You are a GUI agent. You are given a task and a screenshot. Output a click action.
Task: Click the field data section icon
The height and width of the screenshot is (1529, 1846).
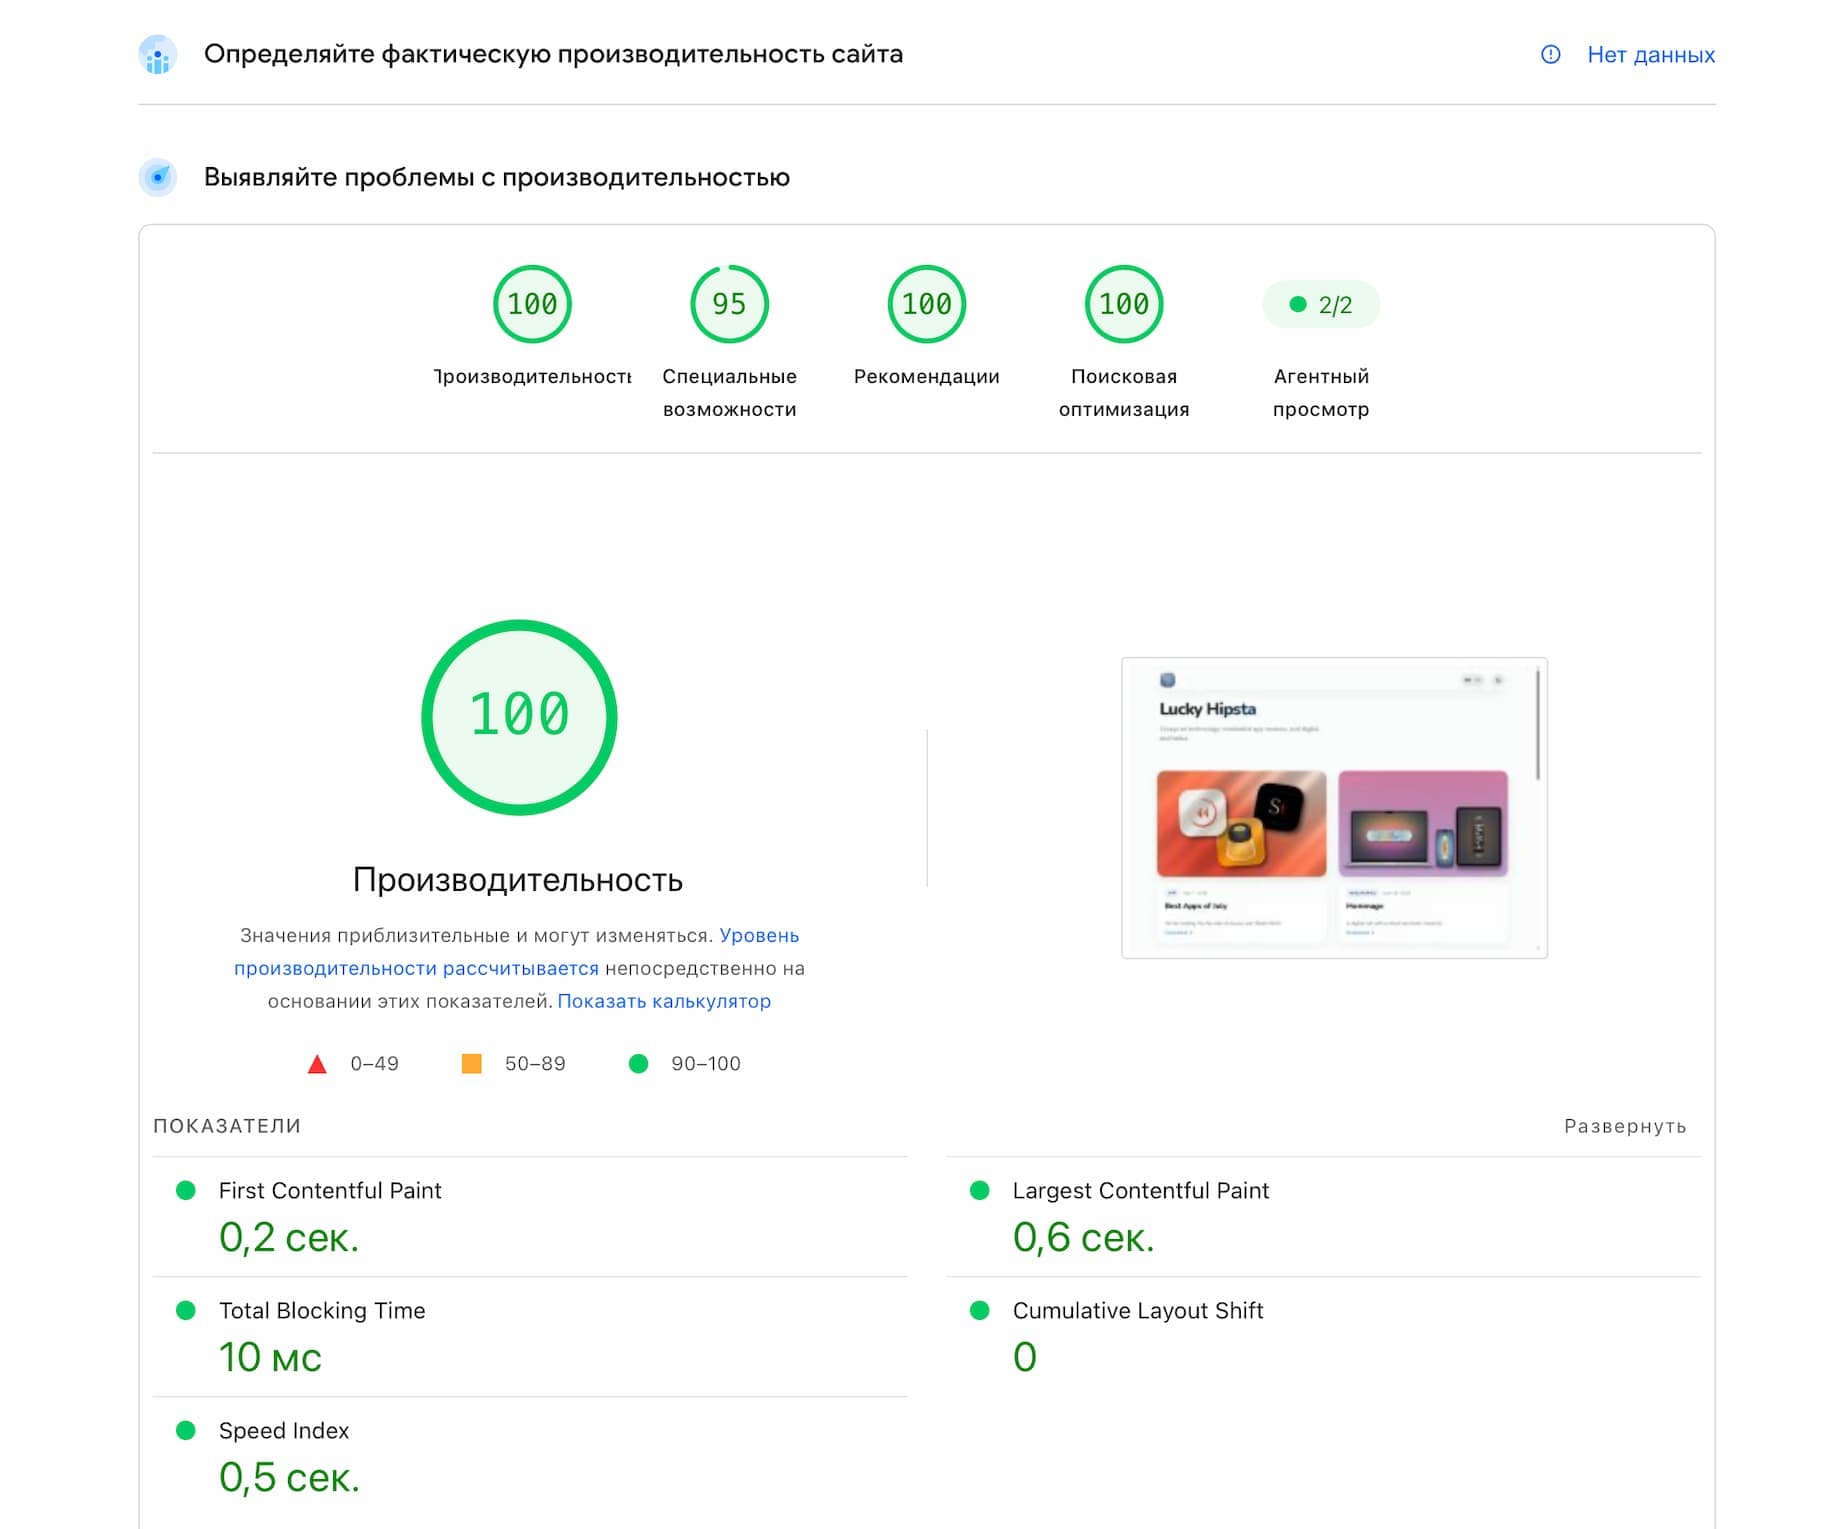coord(158,55)
